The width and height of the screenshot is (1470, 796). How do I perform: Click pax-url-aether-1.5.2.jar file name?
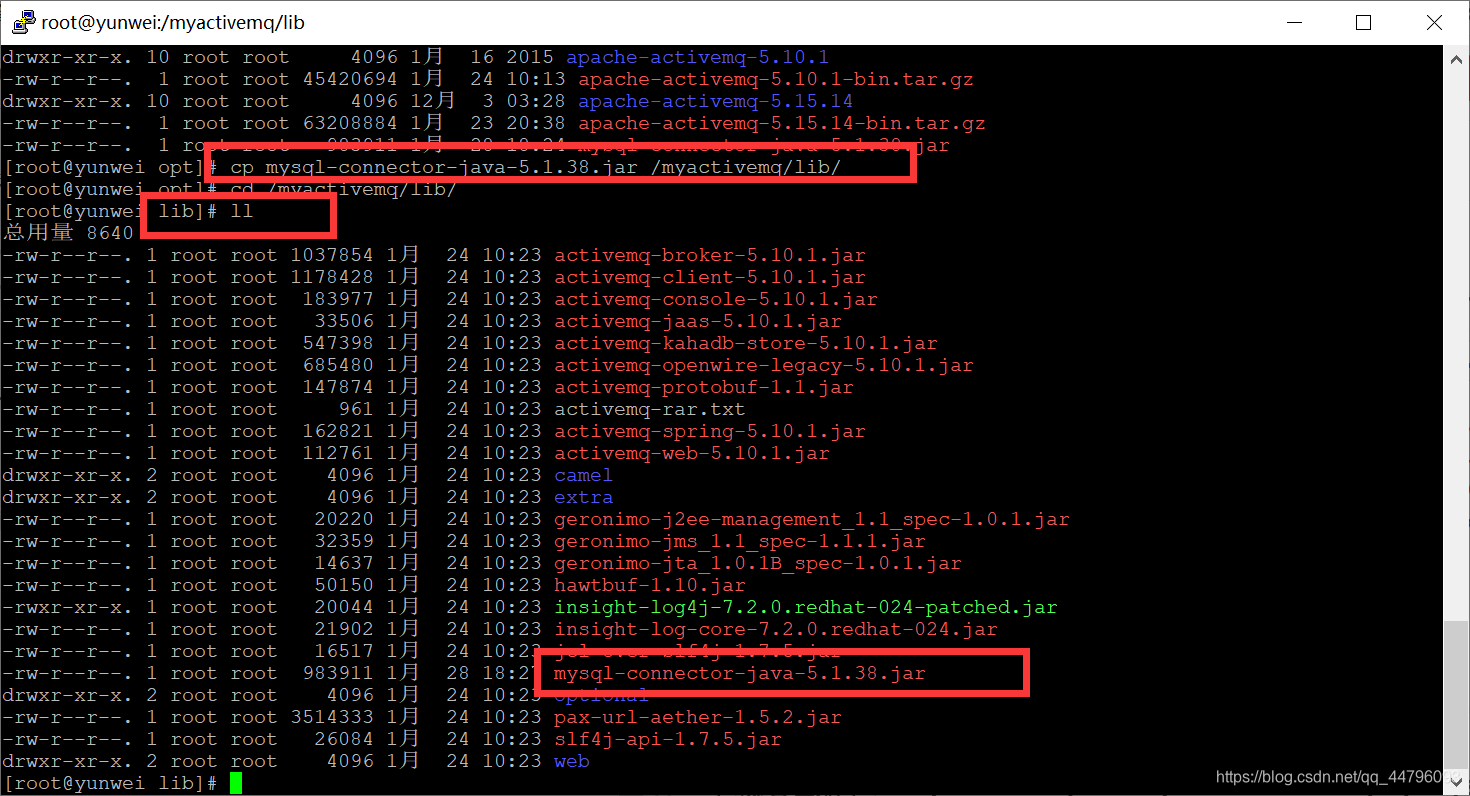pos(697,717)
